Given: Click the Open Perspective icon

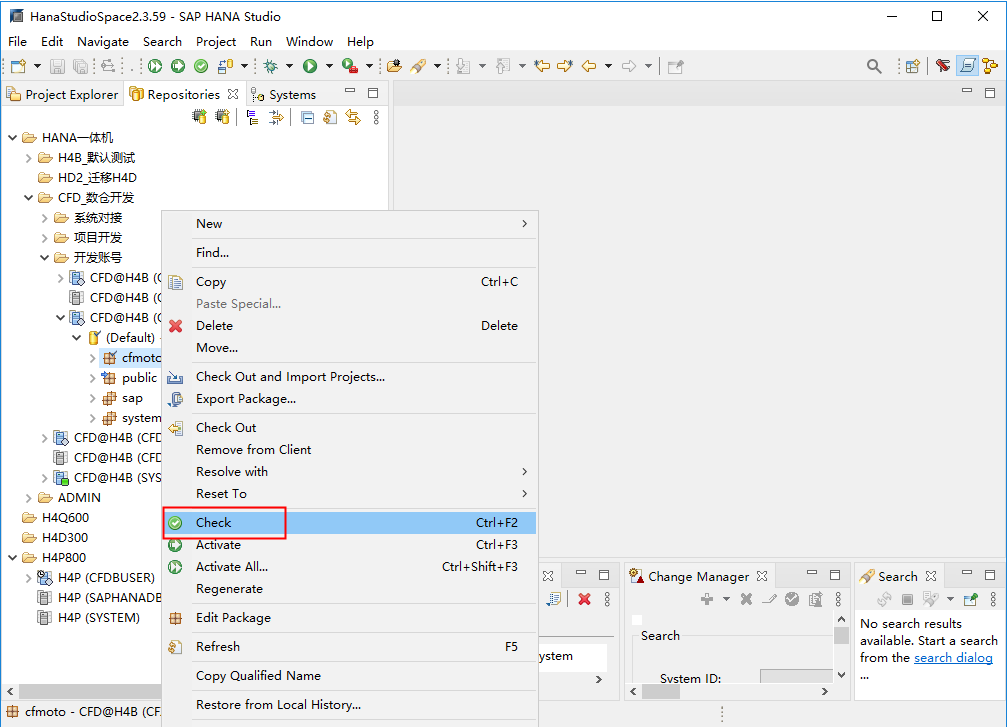Looking at the screenshot, I should point(913,66).
